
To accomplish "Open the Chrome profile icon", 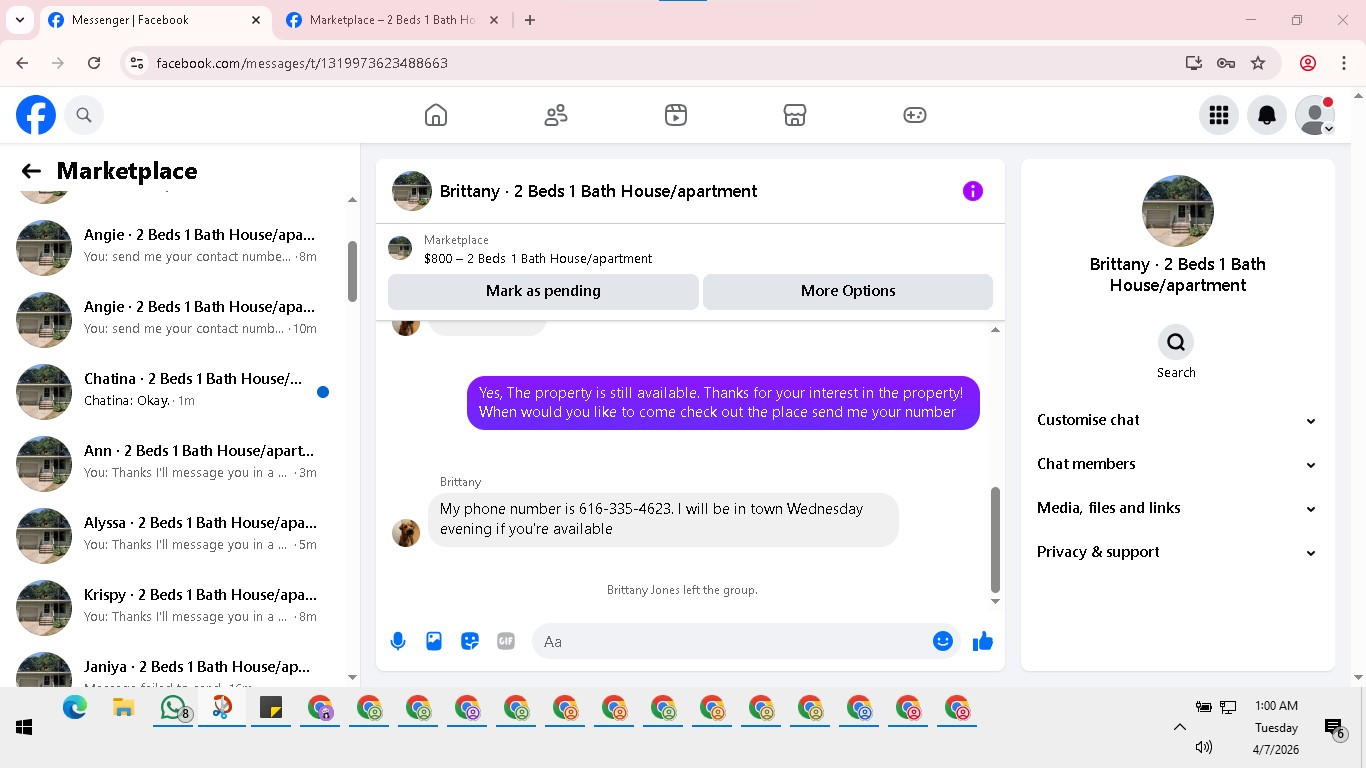I will [x=1308, y=63].
